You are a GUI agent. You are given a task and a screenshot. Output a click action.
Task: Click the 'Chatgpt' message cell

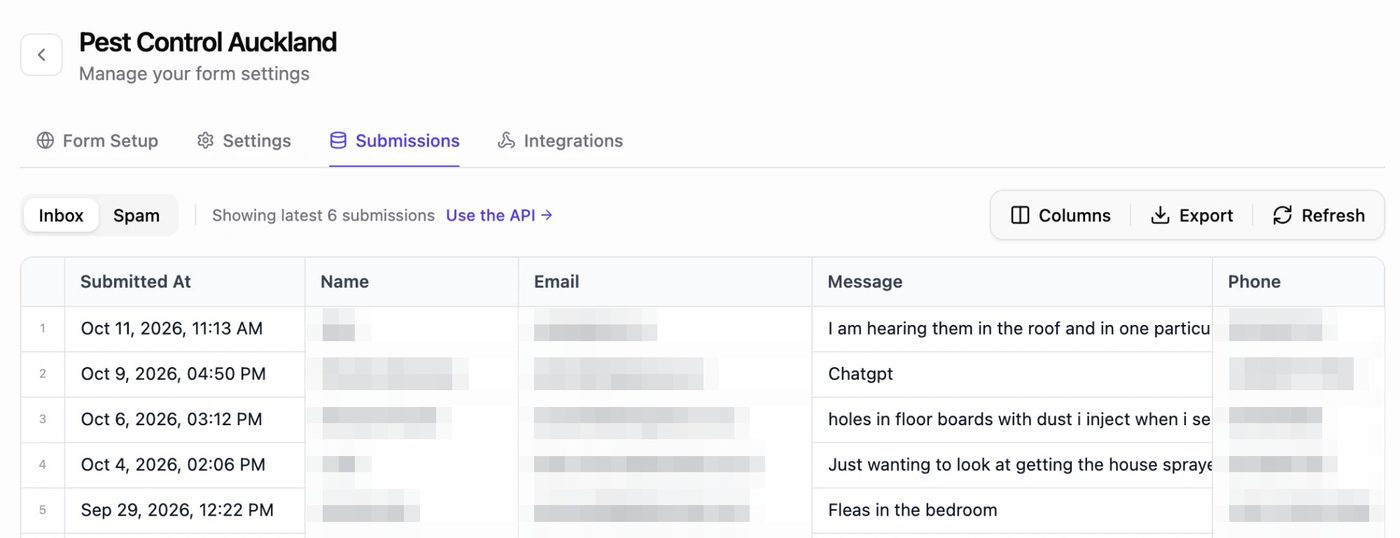pyautogui.click(x=1012, y=374)
